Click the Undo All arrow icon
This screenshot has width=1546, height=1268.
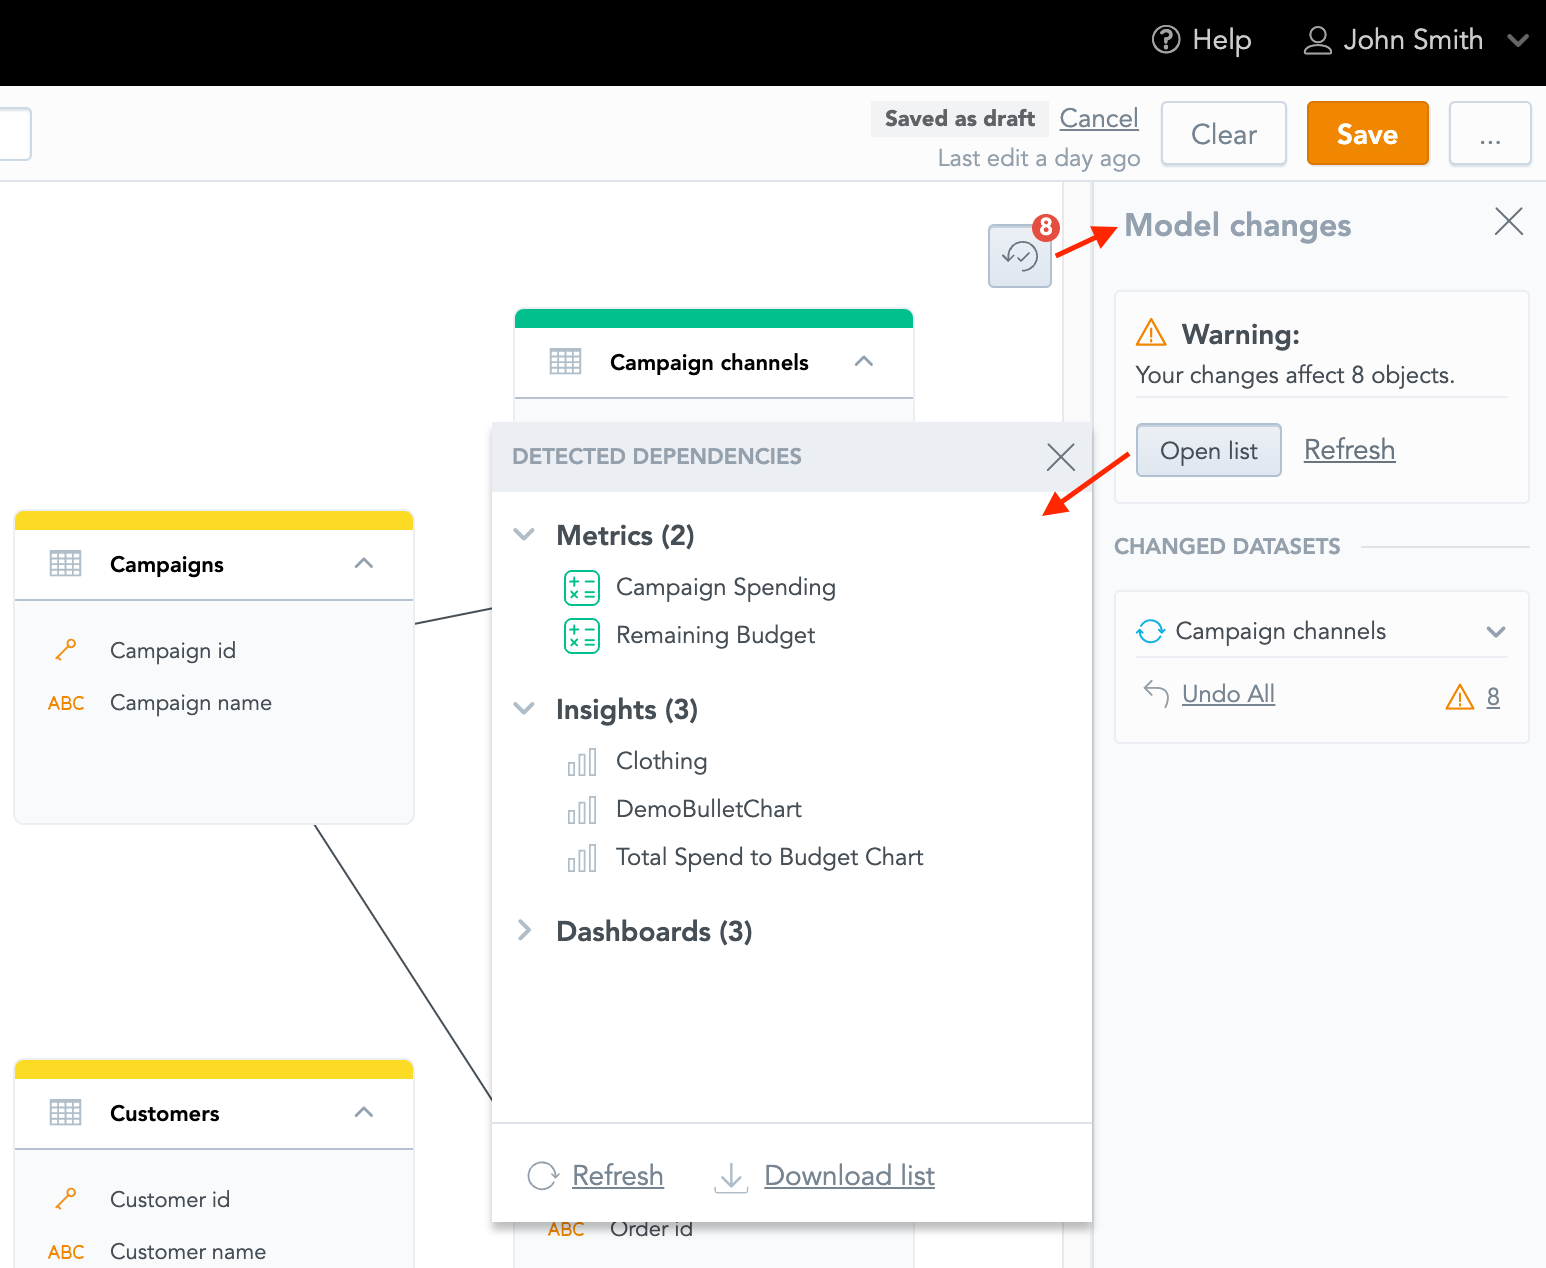[x=1156, y=693]
